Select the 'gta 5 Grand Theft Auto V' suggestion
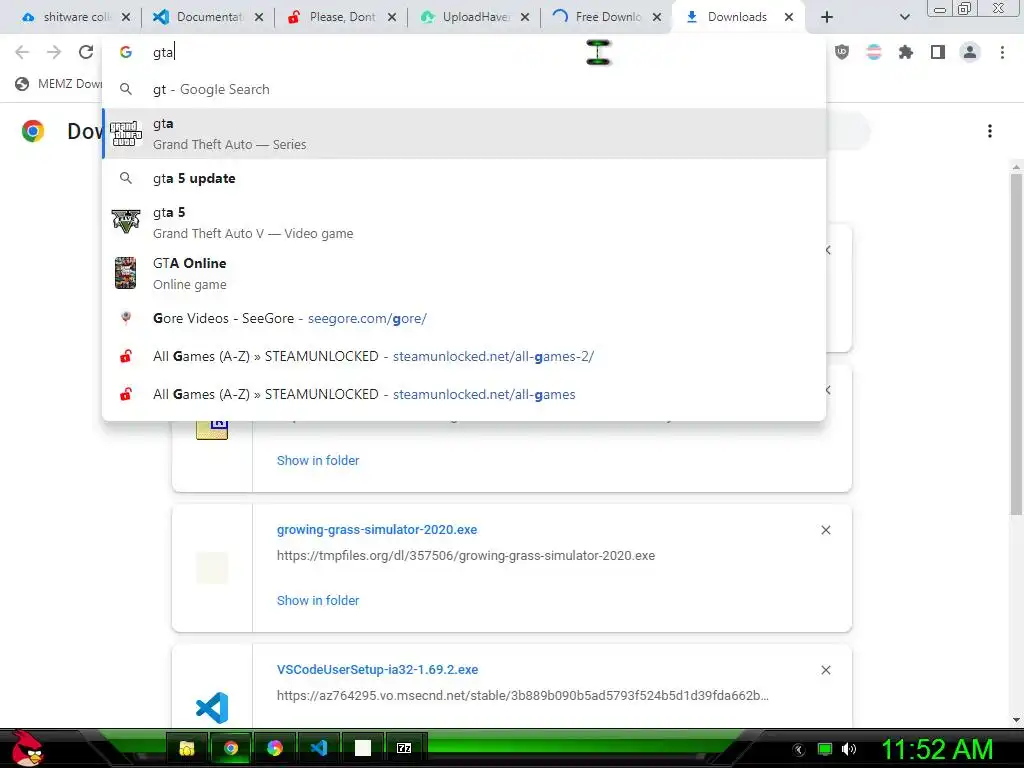This screenshot has width=1024, height=768. click(x=464, y=223)
